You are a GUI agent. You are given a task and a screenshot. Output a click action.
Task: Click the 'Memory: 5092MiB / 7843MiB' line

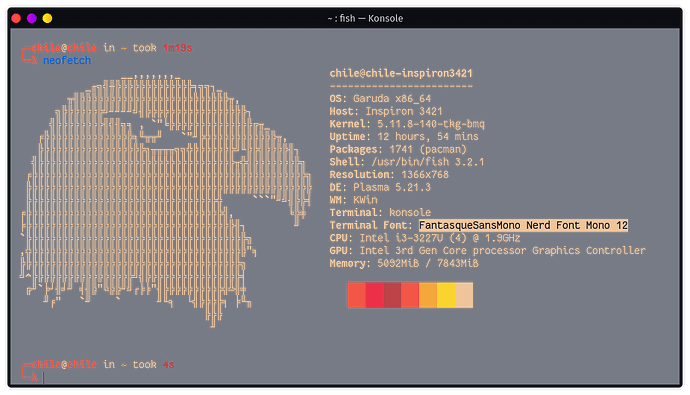click(x=404, y=263)
